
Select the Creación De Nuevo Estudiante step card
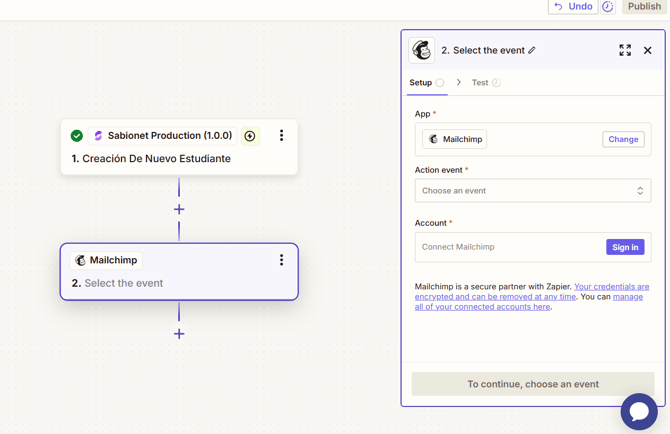click(x=179, y=147)
